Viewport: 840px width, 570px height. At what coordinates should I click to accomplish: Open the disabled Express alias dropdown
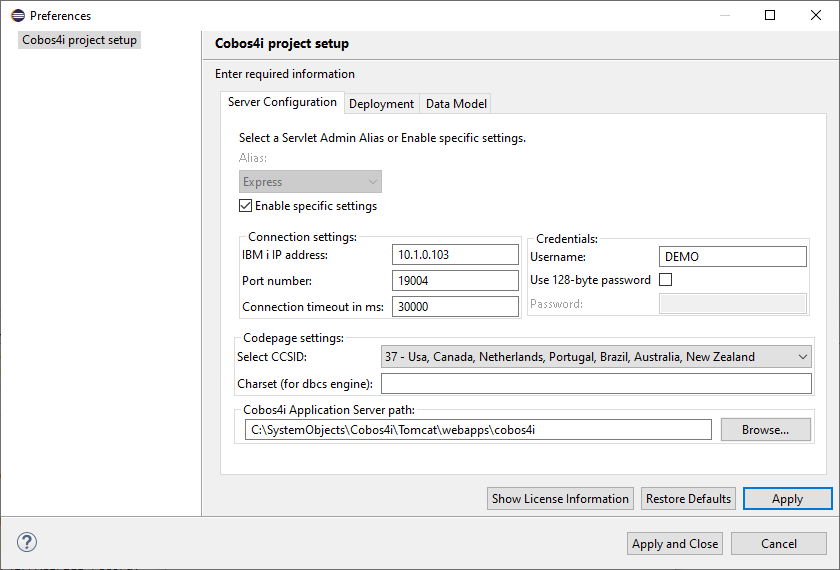click(310, 182)
